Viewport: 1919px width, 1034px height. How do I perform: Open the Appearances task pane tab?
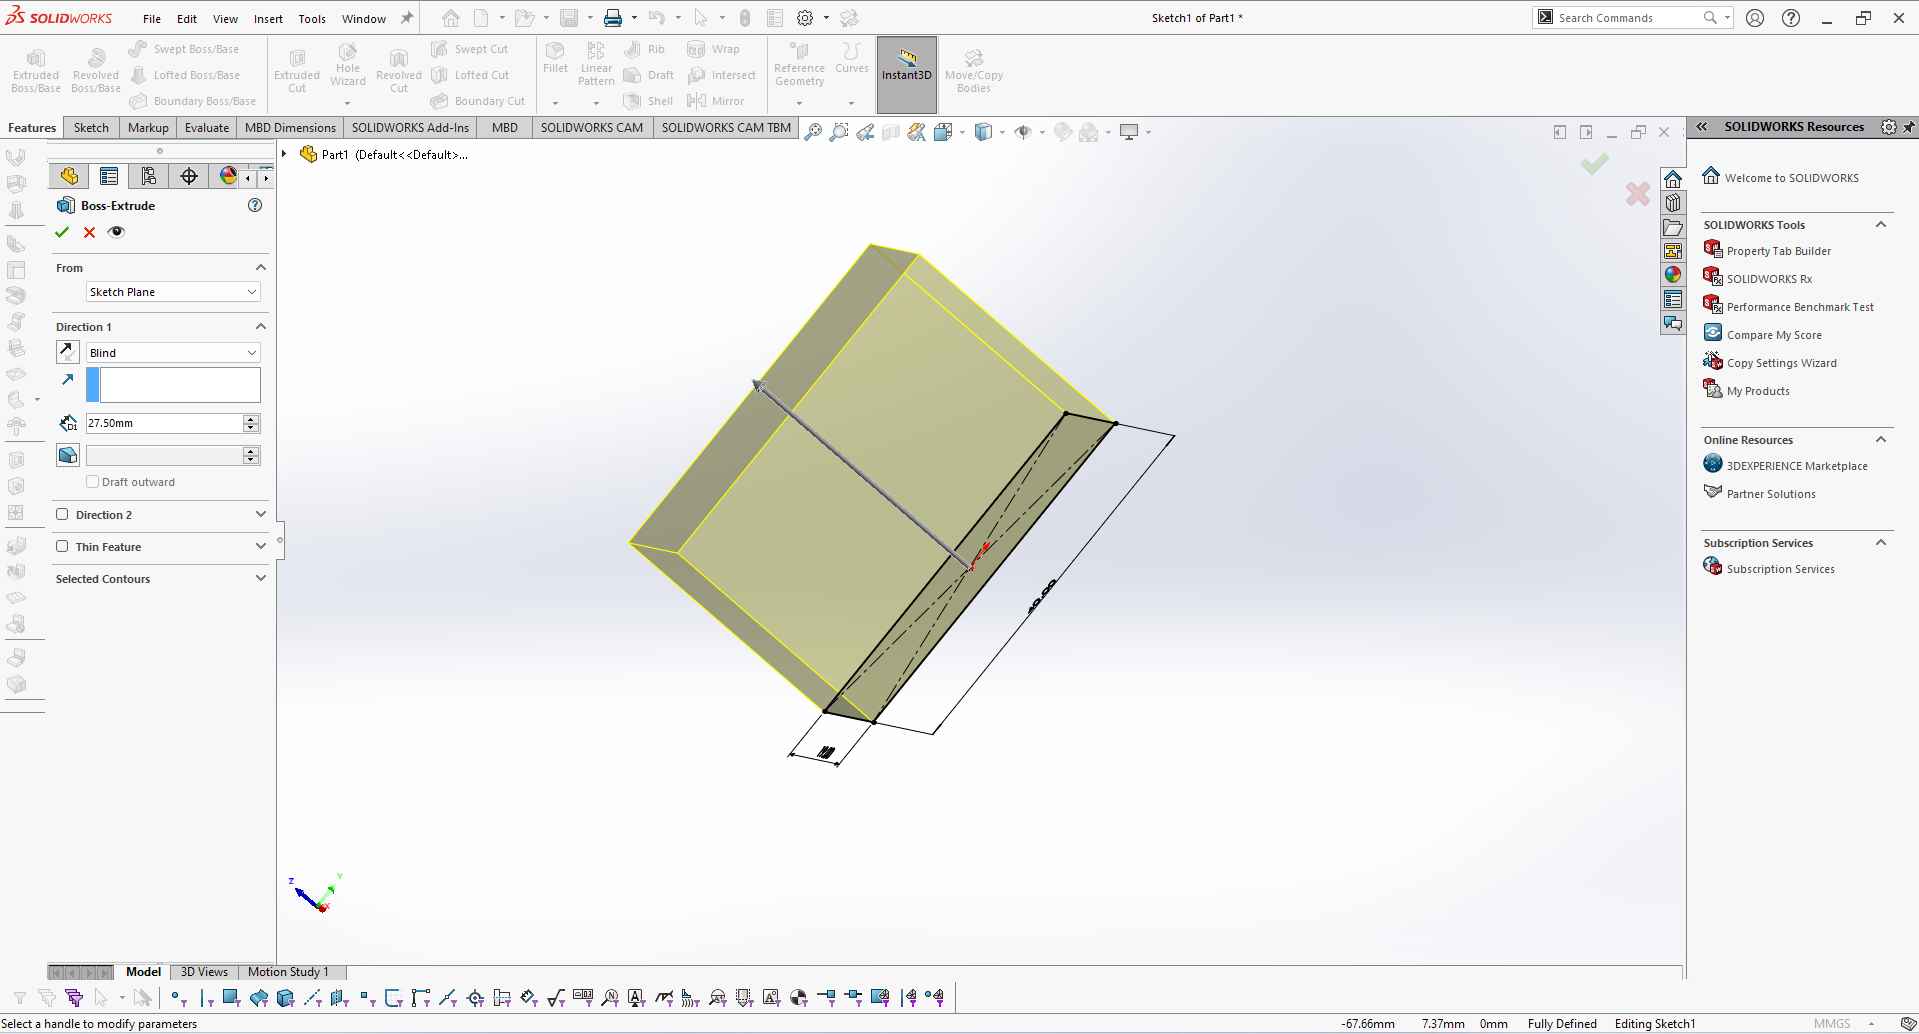click(x=1673, y=275)
